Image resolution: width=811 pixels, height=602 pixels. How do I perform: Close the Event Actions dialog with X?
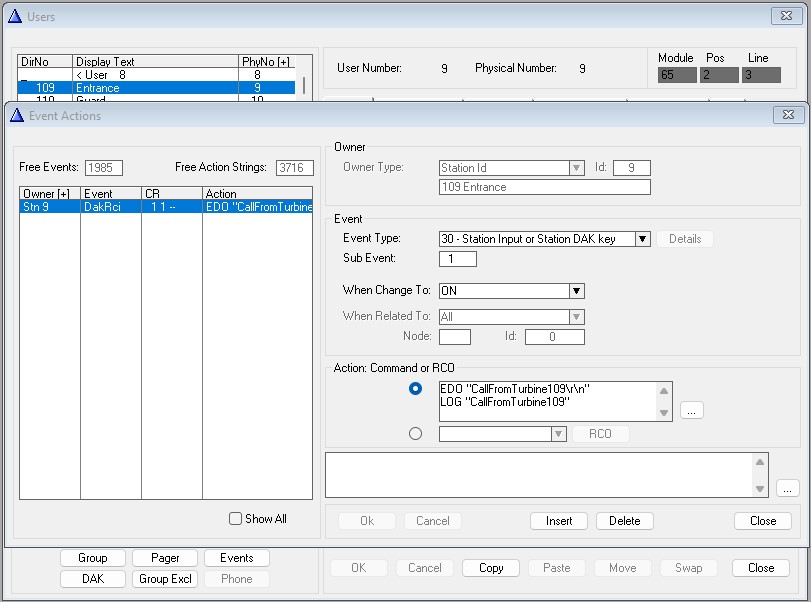(787, 115)
